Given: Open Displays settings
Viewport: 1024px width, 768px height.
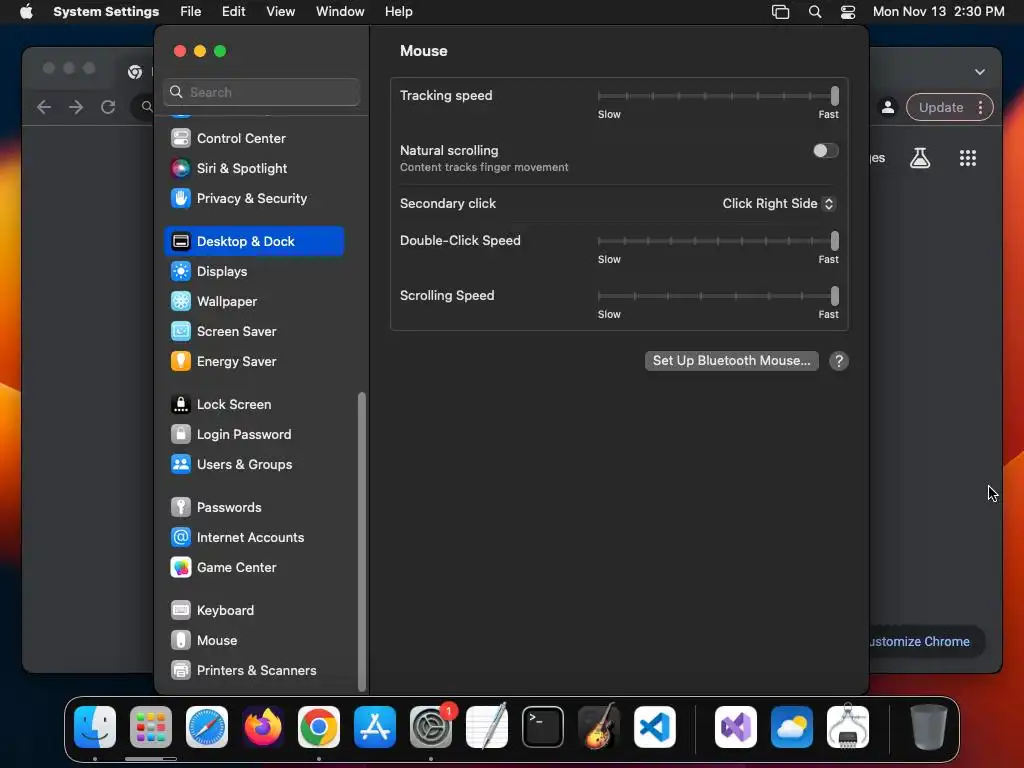Looking at the screenshot, I should (x=254, y=271).
